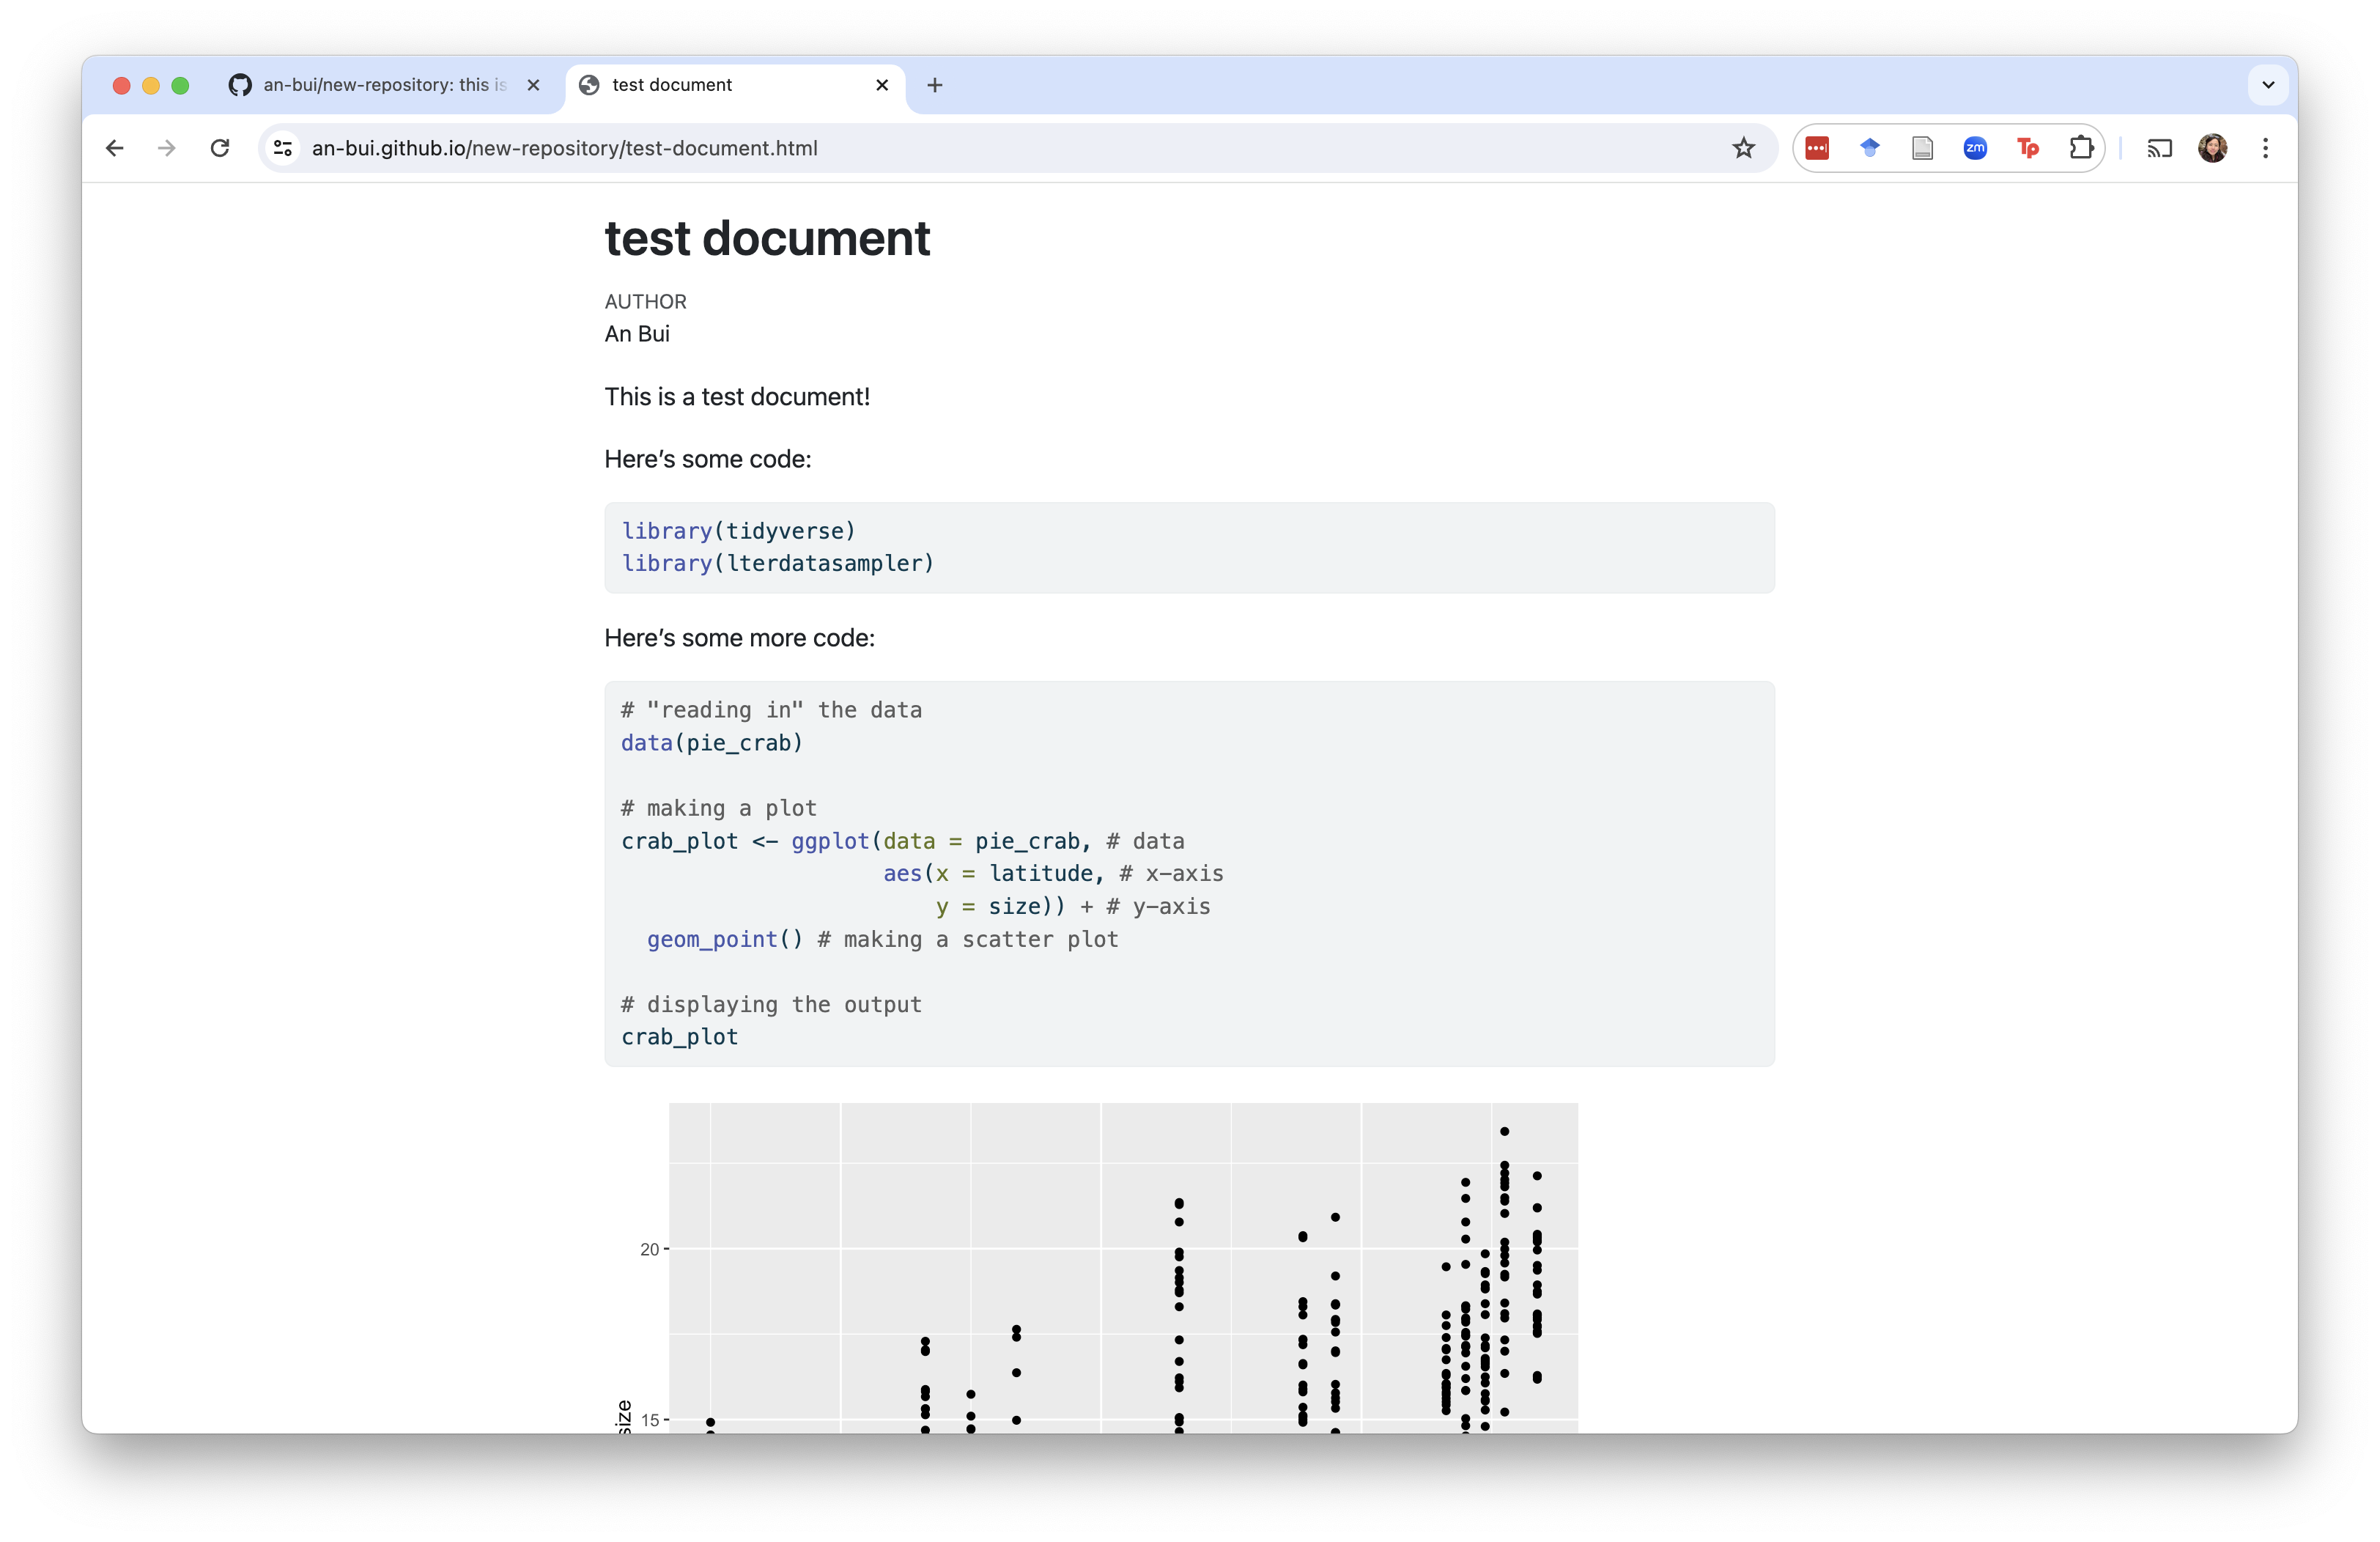View site information in address bar
This screenshot has height=1542, width=2380.
283,148
